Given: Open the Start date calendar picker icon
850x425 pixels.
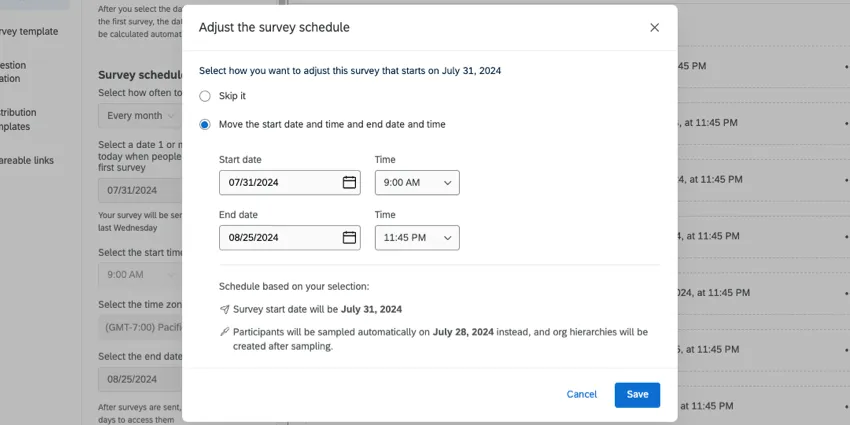Looking at the screenshot, I should click(349, 182).
